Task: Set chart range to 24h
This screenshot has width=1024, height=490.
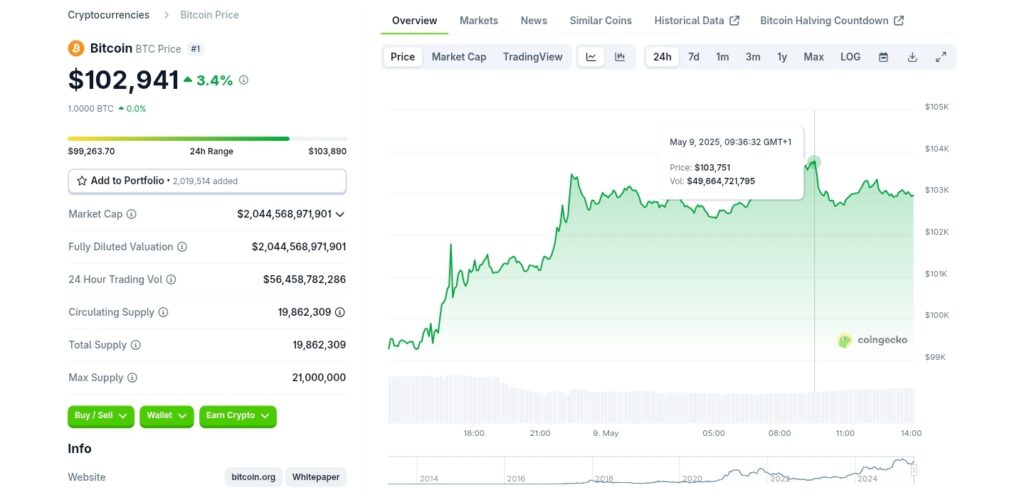Action: click(662, 57)
